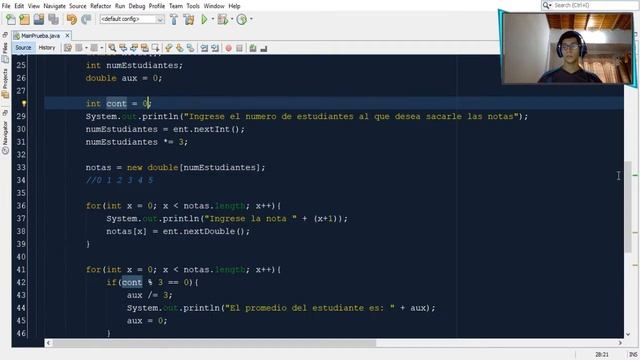Go to Previous Bookmark icon
Image resolution: width=640 pixels, height=360 pixels.
click(169, 48)
